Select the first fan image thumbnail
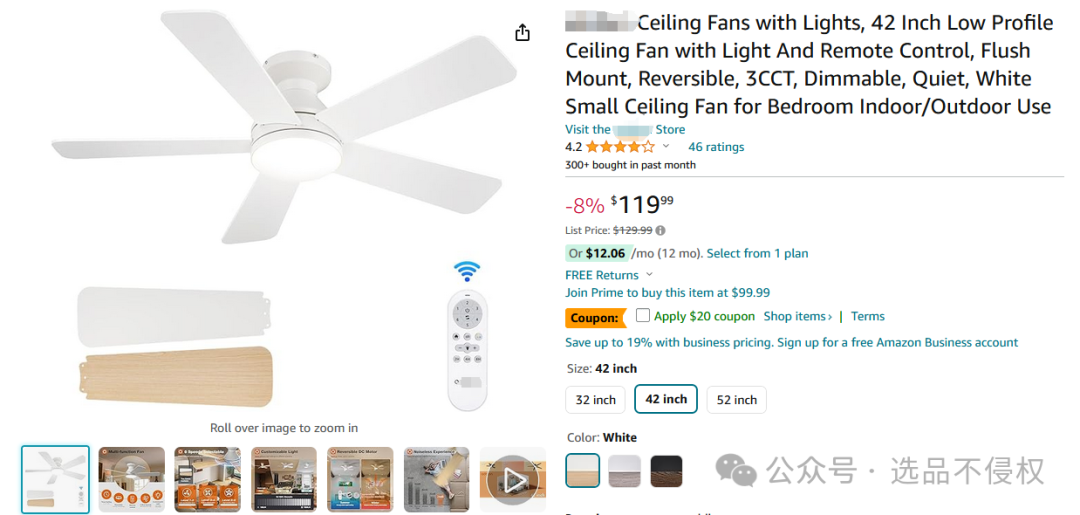 tap(56, 479)
